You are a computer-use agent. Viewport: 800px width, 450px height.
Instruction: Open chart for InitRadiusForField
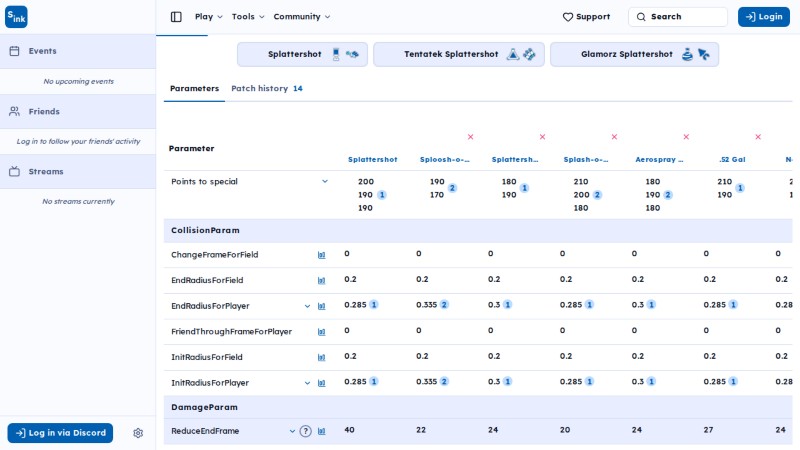[321, 357]
